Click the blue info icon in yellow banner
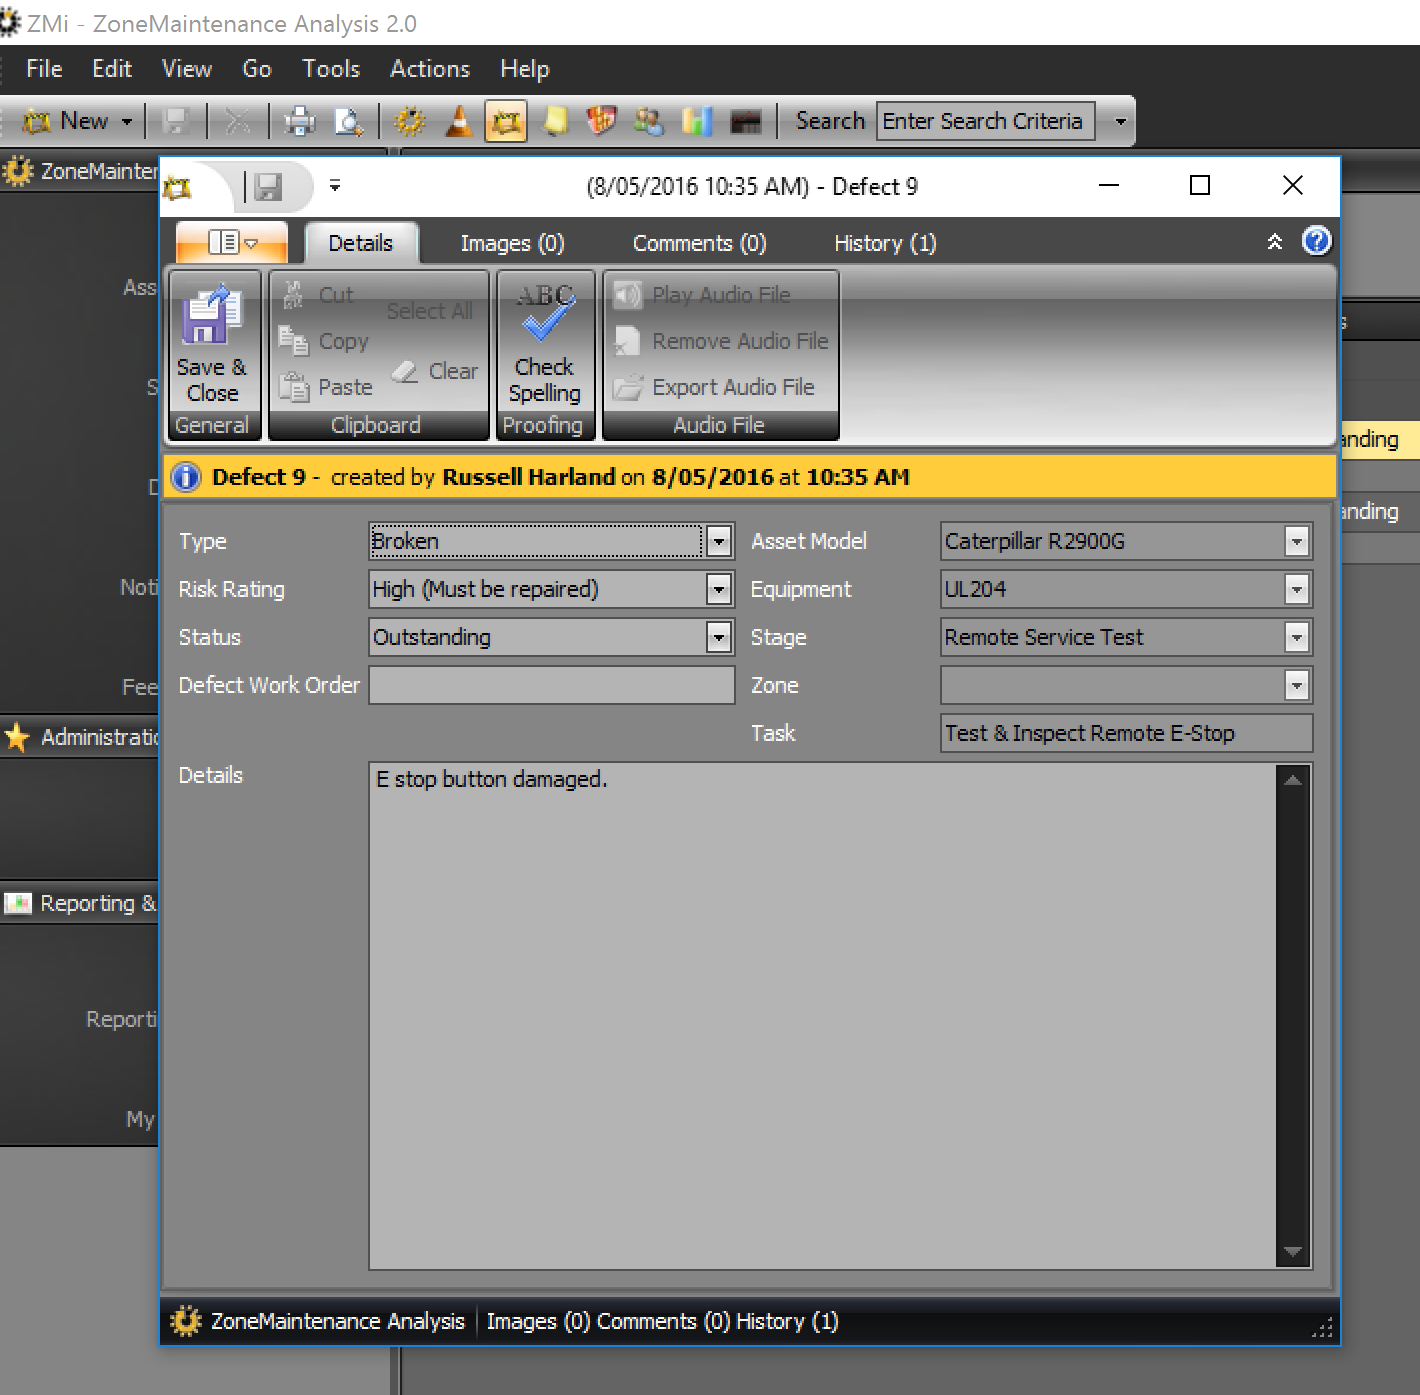Image resolution: width=1420 pixels, height=1395 pixels. tap(186, 477)
